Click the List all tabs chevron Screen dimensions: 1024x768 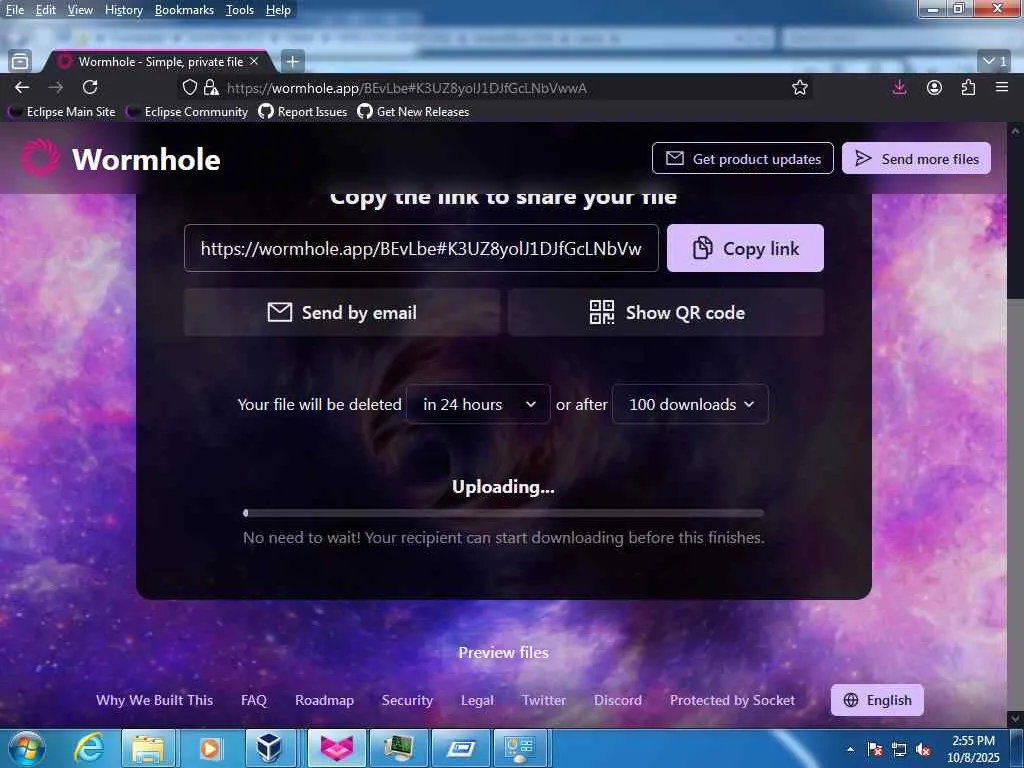995,61
